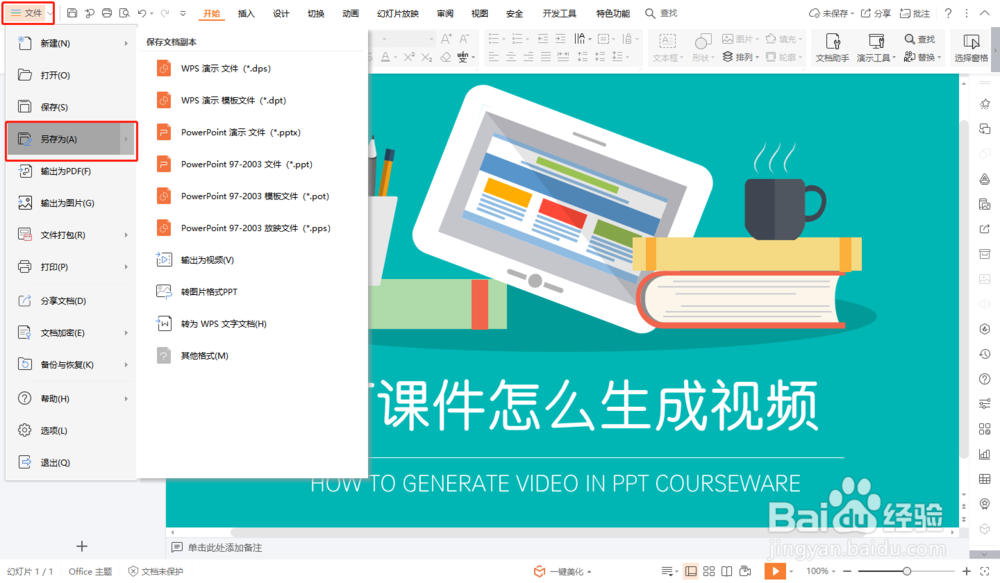Click the zoom in plus button
The image size is (1000, 583).
pyautogui.click(x=966, y=571)
